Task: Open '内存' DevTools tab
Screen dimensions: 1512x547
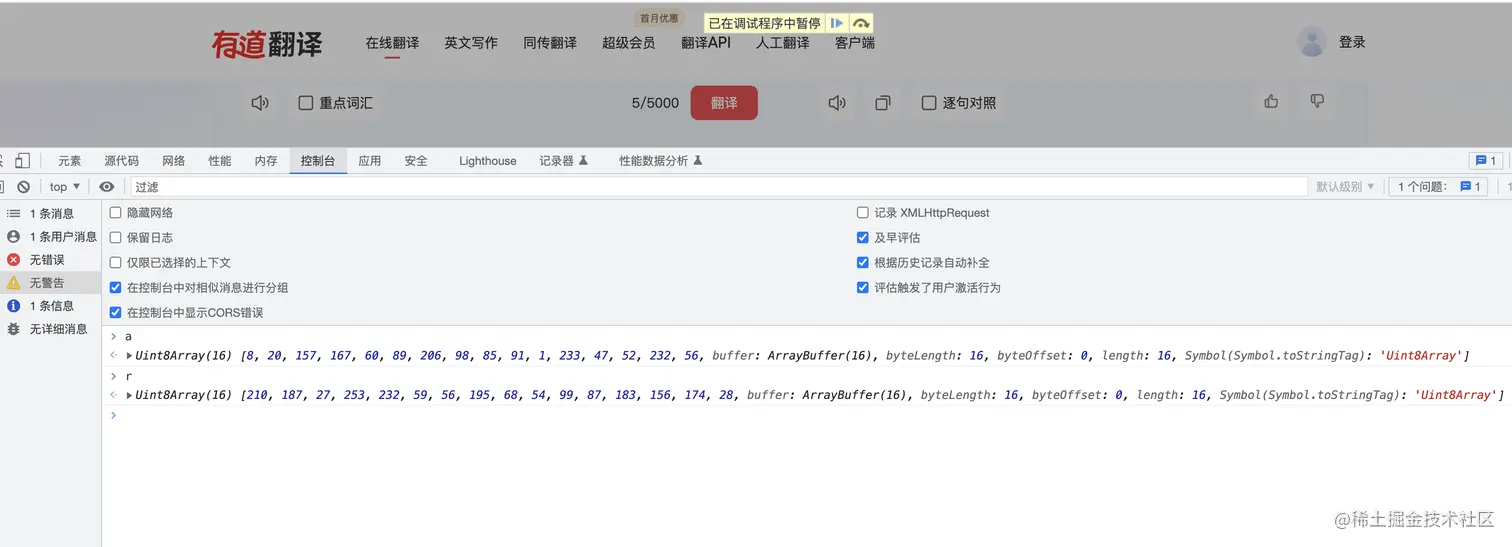Action: pyautogui.click(x=266, y=161)
